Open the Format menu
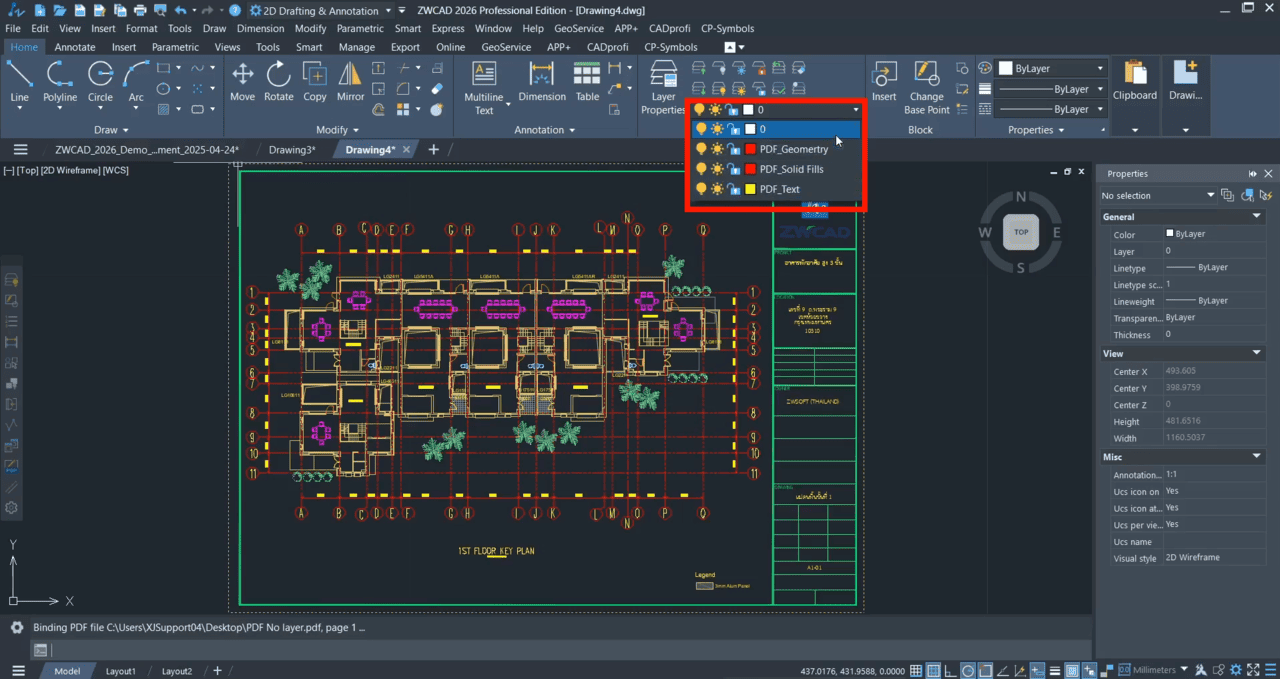The height and width of the screenshot is (679, 1280). click(x=141, y=28)
